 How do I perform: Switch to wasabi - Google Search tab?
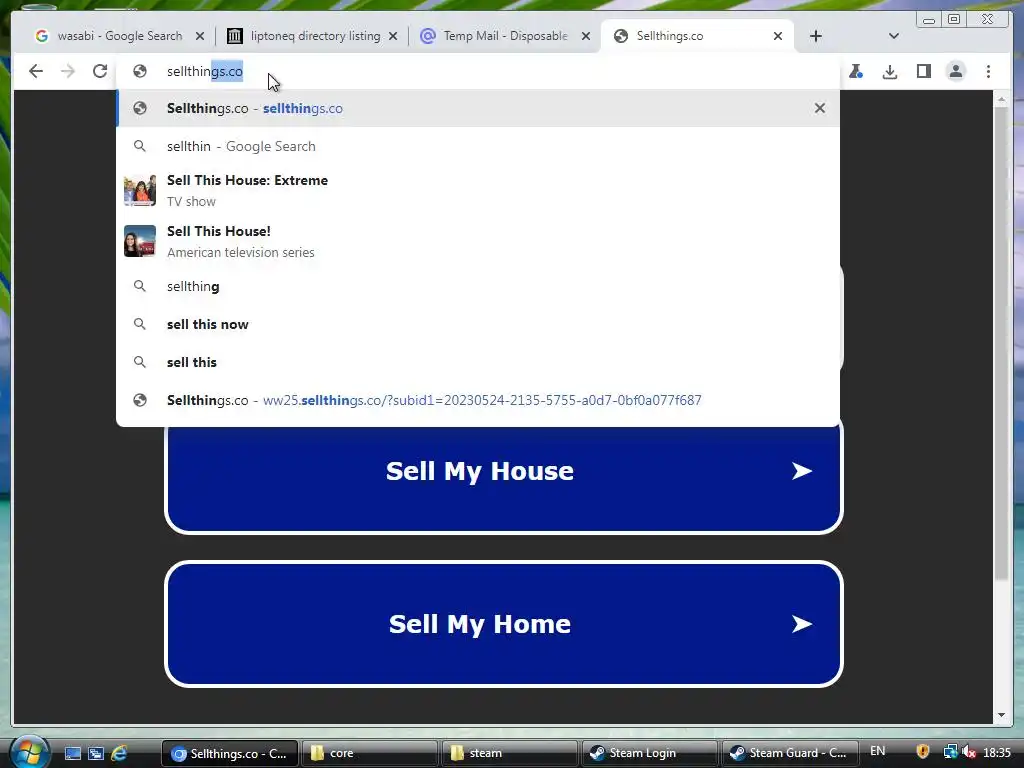119,36
